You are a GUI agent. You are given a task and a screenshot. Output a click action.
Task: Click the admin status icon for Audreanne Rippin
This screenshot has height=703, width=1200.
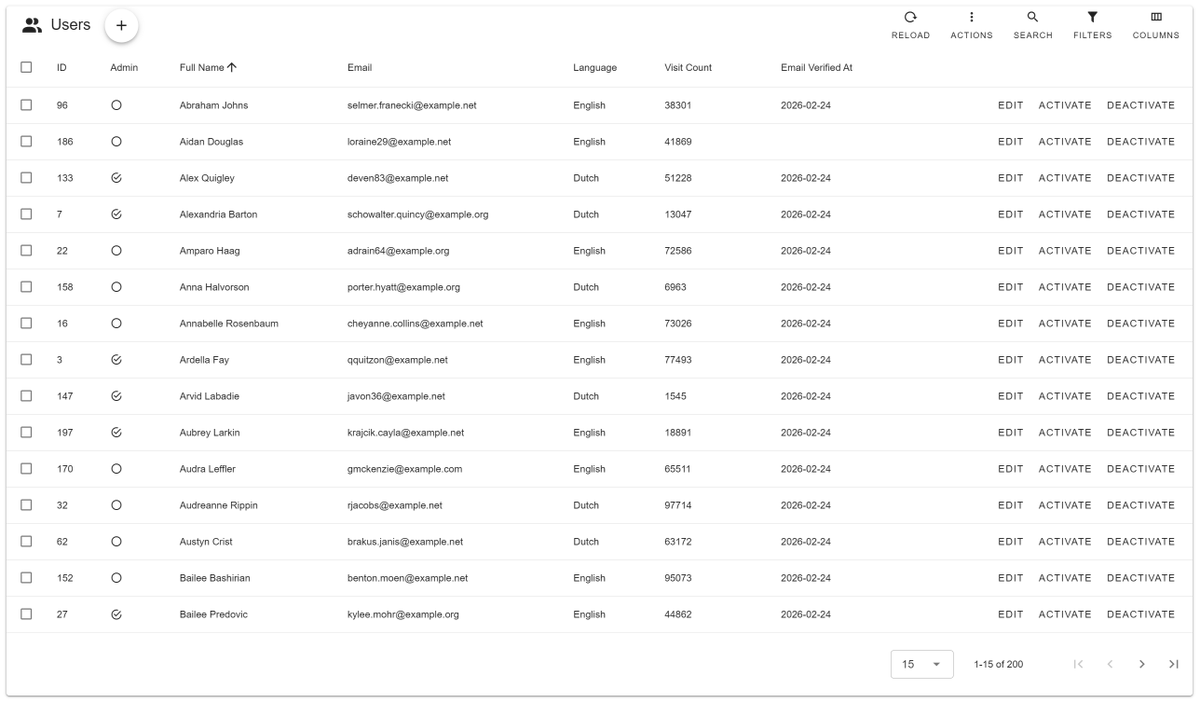tap(116, 505)
